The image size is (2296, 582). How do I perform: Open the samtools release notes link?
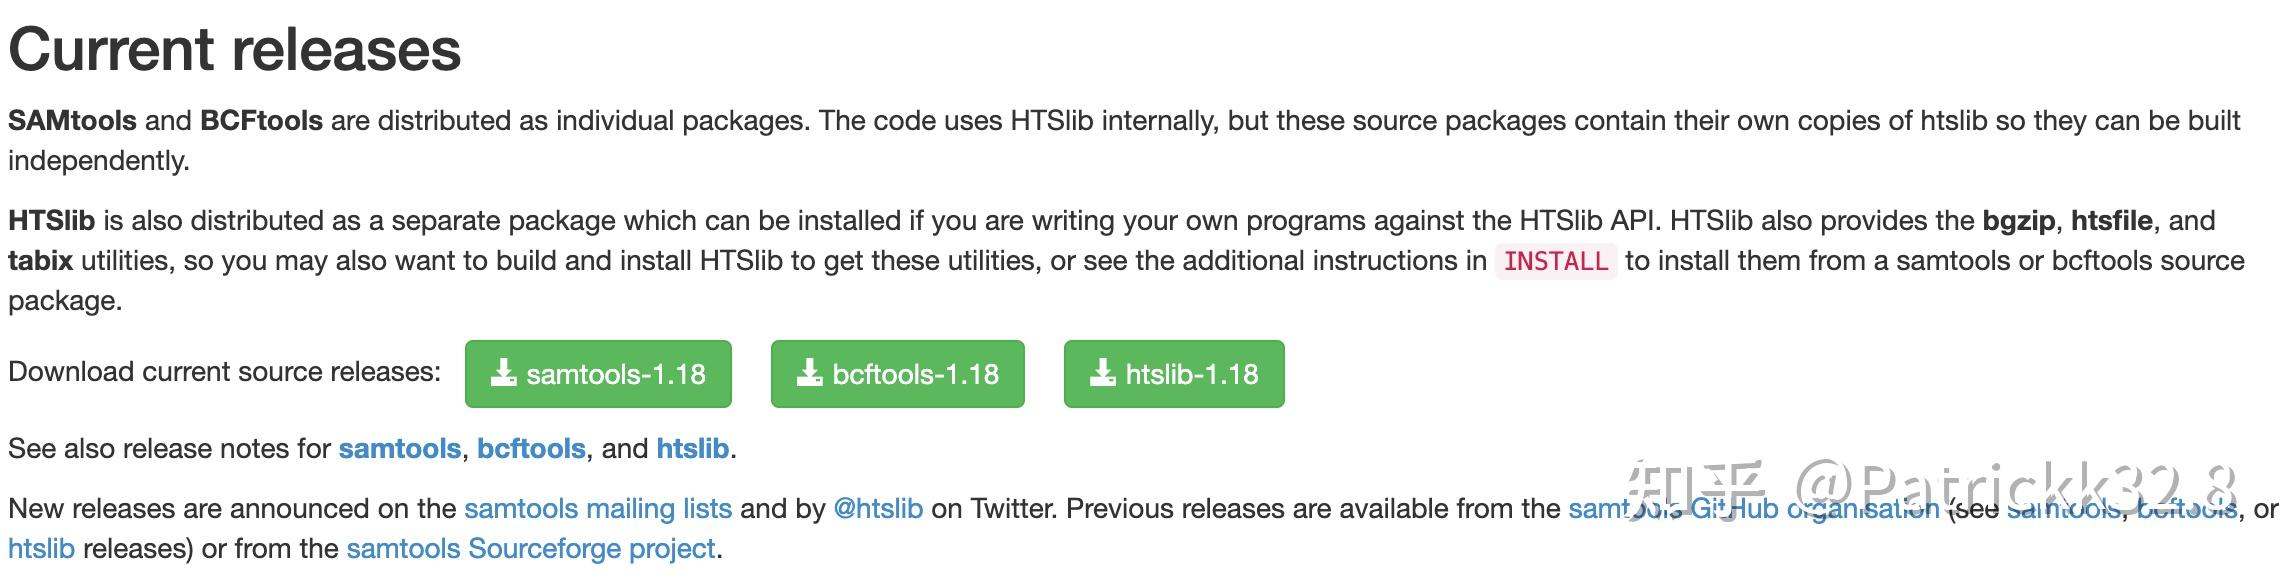click(399, 449)
